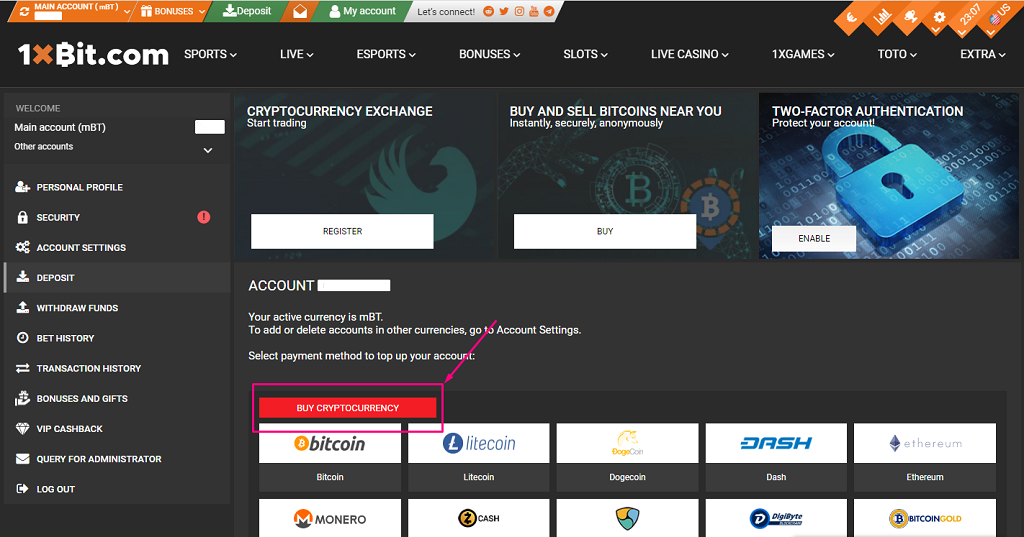The width and height of the screenshot is (1024, 537).
Task: Open the Slots menu
Action: (x=585, y=54)
